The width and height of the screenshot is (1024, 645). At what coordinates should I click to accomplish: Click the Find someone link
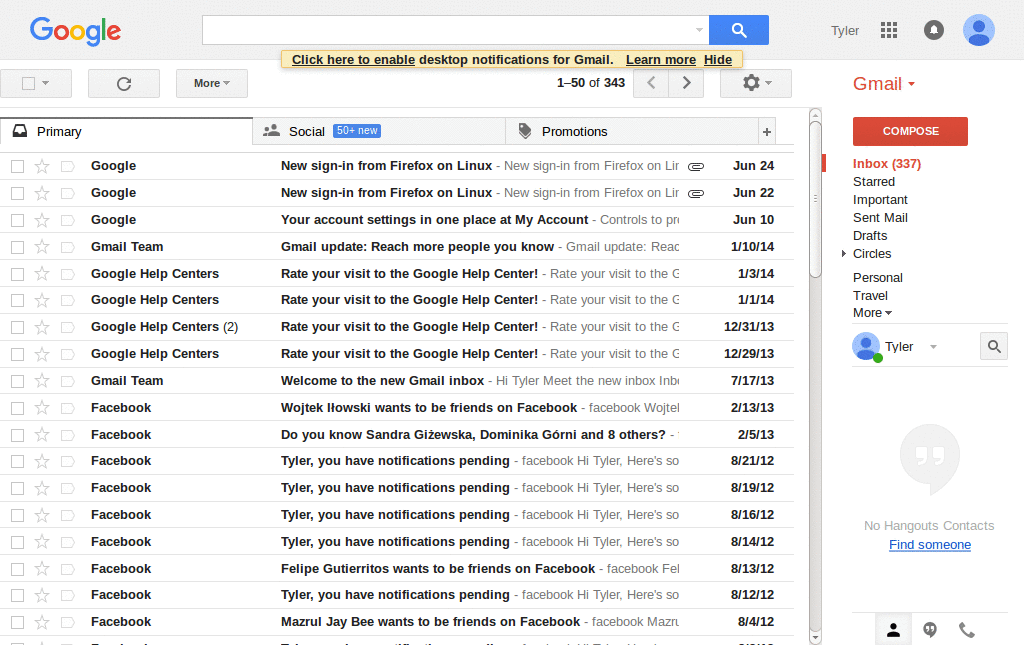click(x=930, y=544)
